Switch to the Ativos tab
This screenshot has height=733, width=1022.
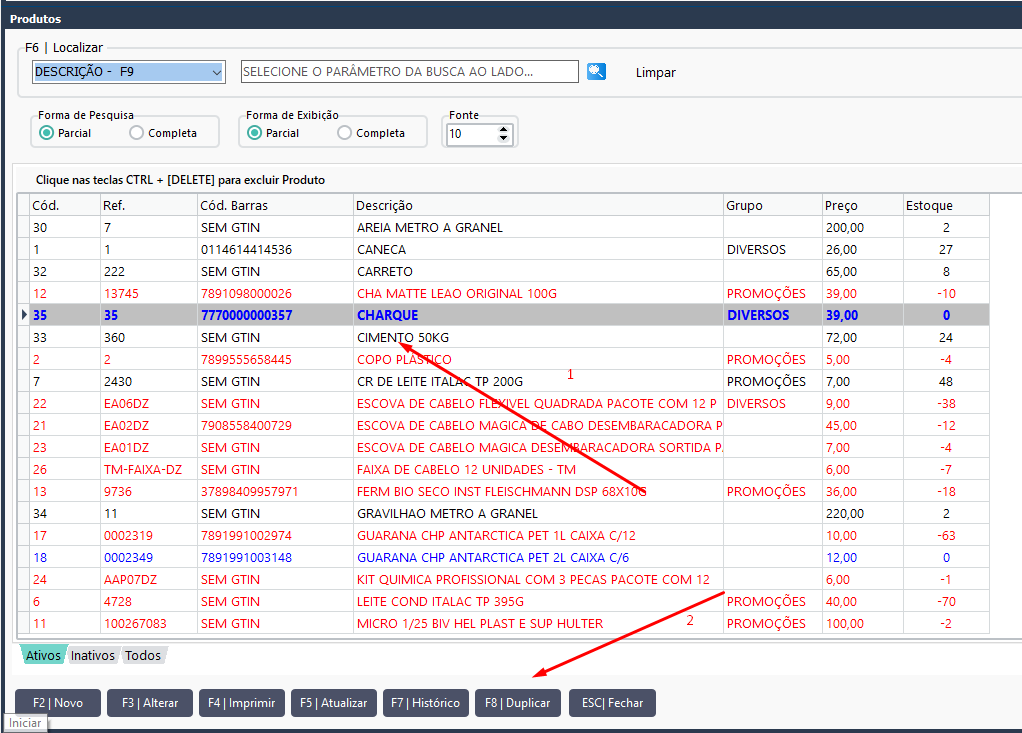pos(43,655)
